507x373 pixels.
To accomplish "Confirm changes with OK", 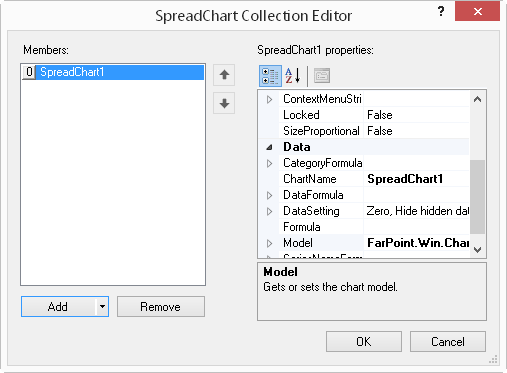I will point(364,341).
